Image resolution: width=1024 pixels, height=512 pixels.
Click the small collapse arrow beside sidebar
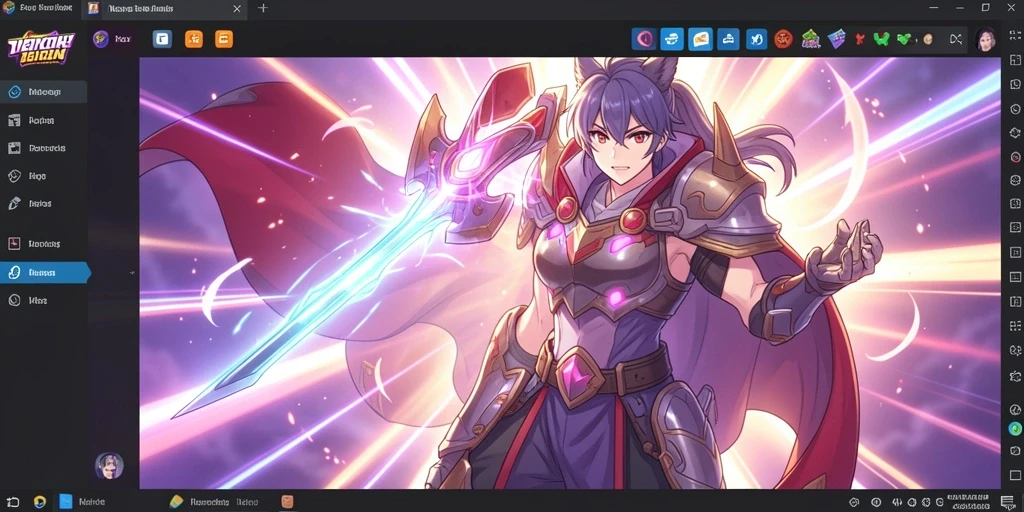(133, 272)
